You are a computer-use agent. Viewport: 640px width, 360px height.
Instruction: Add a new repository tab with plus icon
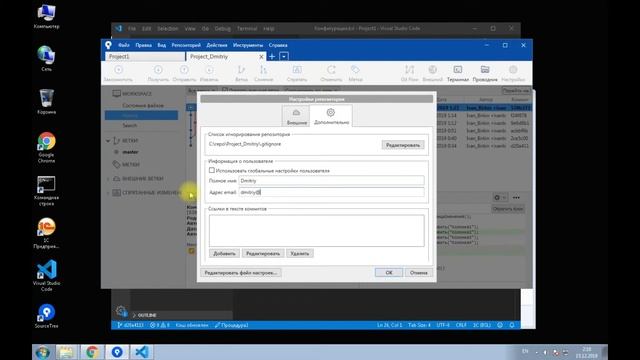point(272,56)
